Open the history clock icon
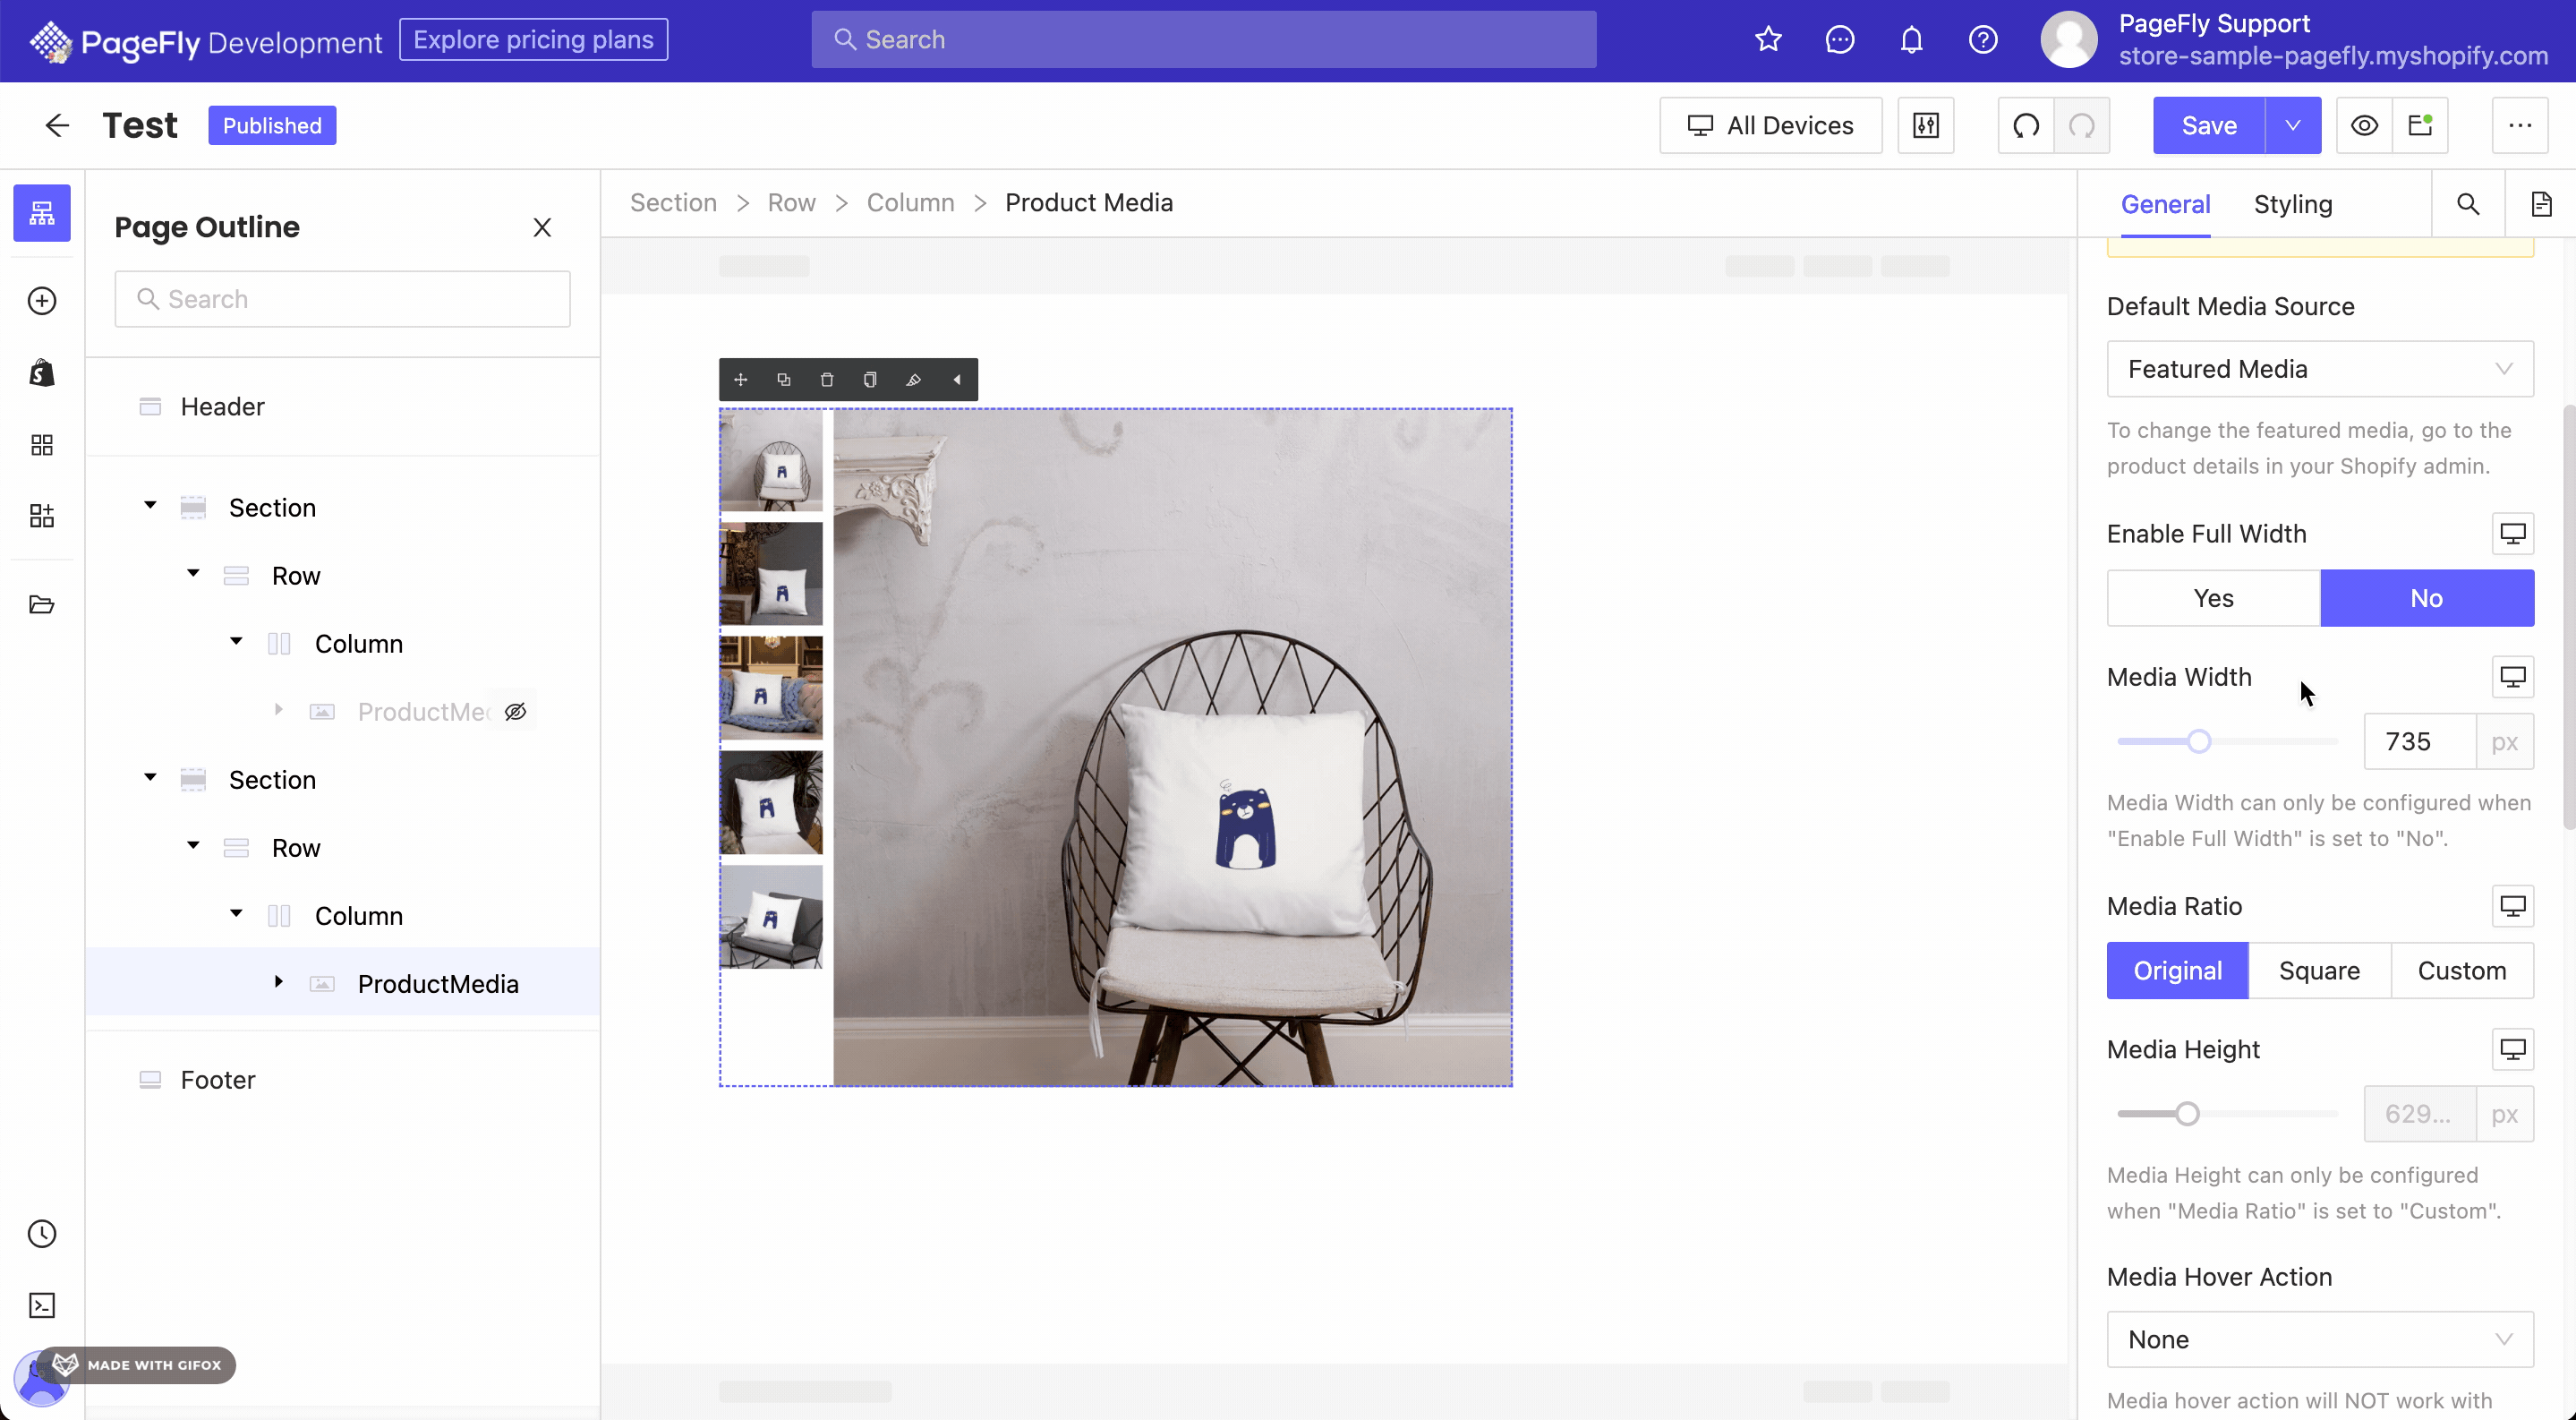The height and width of the screenshot is (1420, 2576). [x=42, y=1234]
